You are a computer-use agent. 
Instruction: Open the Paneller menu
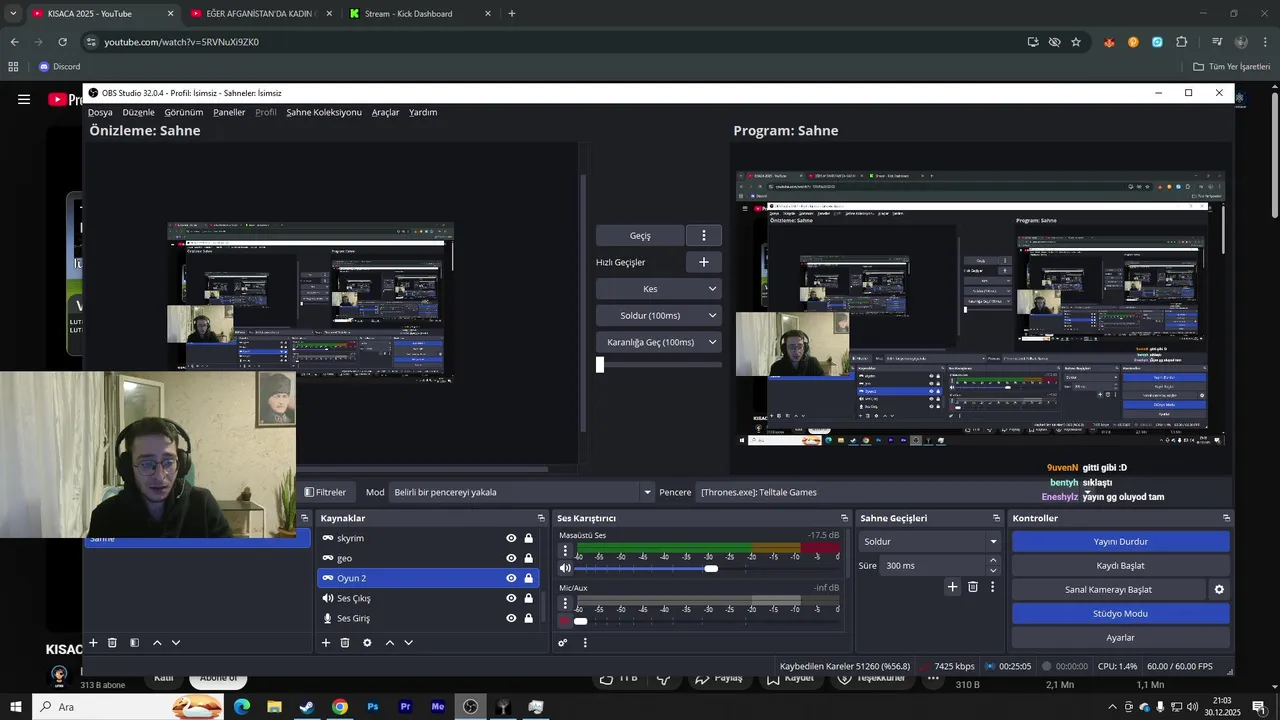pyautogui.click(x=229, y=112)
